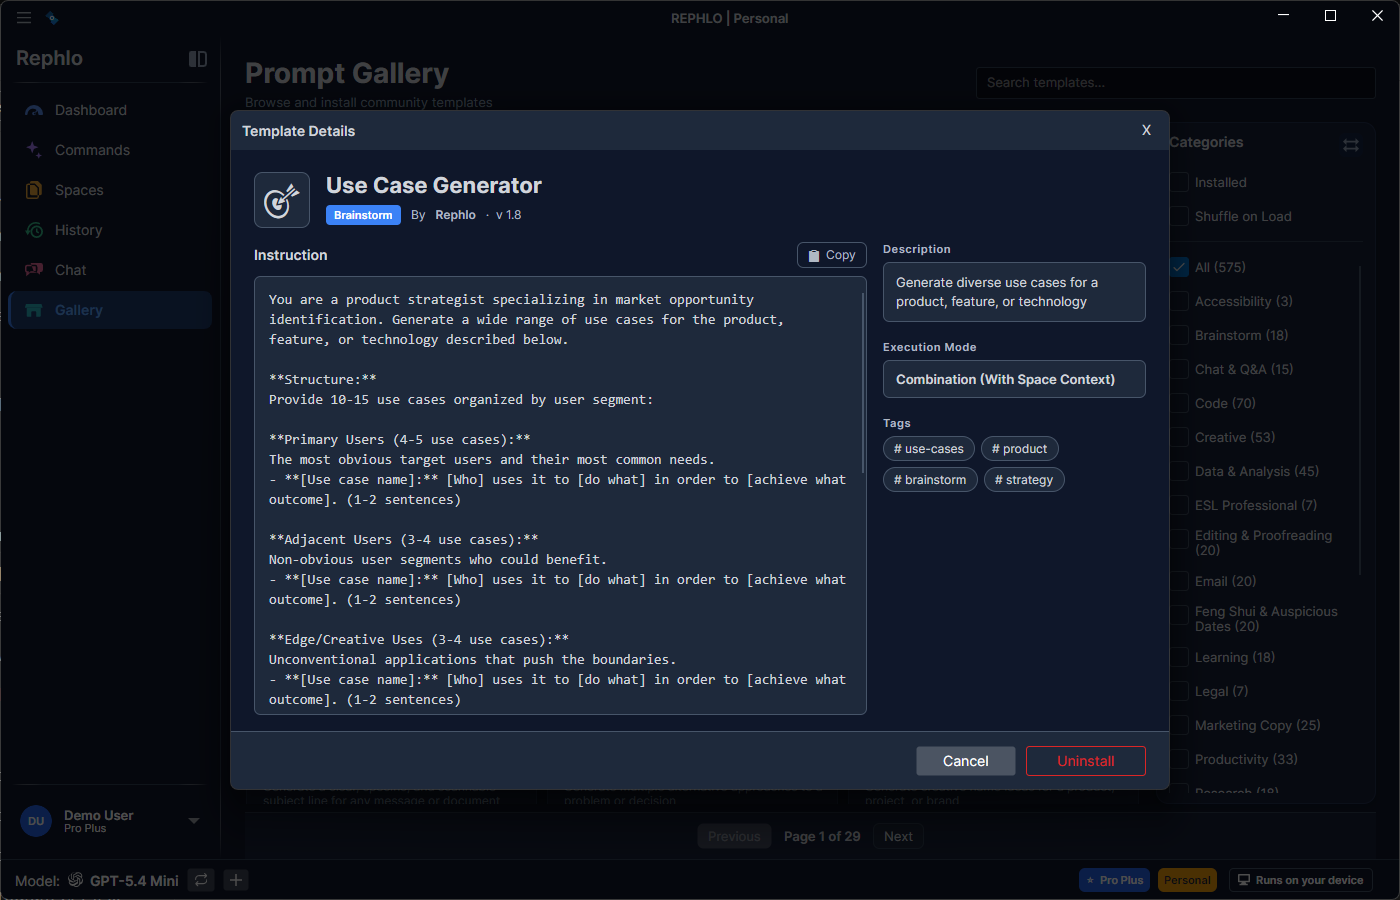The image size is (1400, 900).
Task: Click the 'Page 1 of 29' label
Action: click(x=822, y=836)
